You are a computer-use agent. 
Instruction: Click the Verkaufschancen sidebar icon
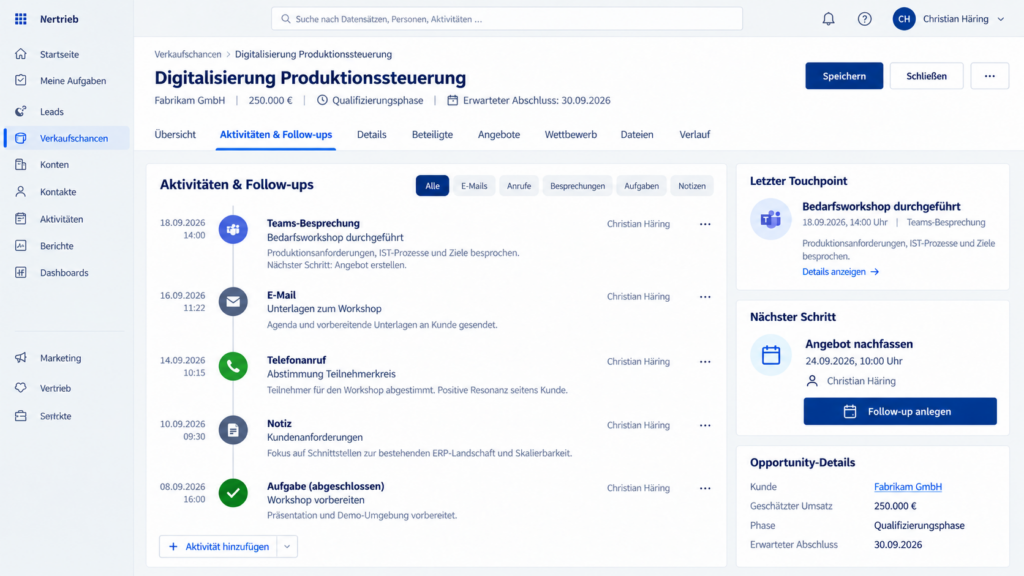(21, 138)
